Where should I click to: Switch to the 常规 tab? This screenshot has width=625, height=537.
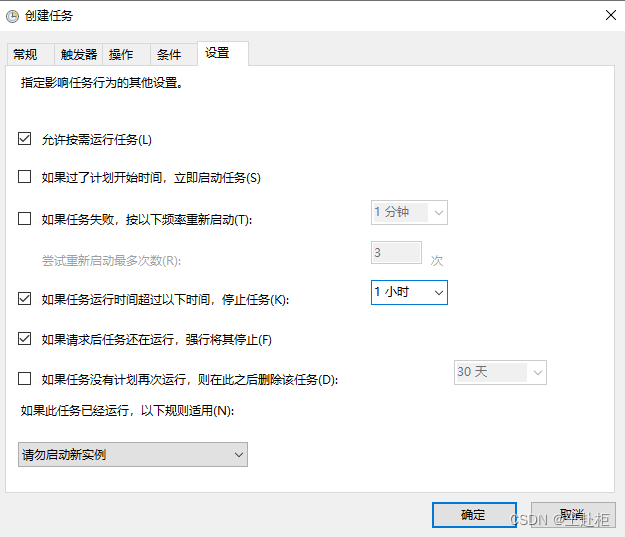tap(31, 54)
